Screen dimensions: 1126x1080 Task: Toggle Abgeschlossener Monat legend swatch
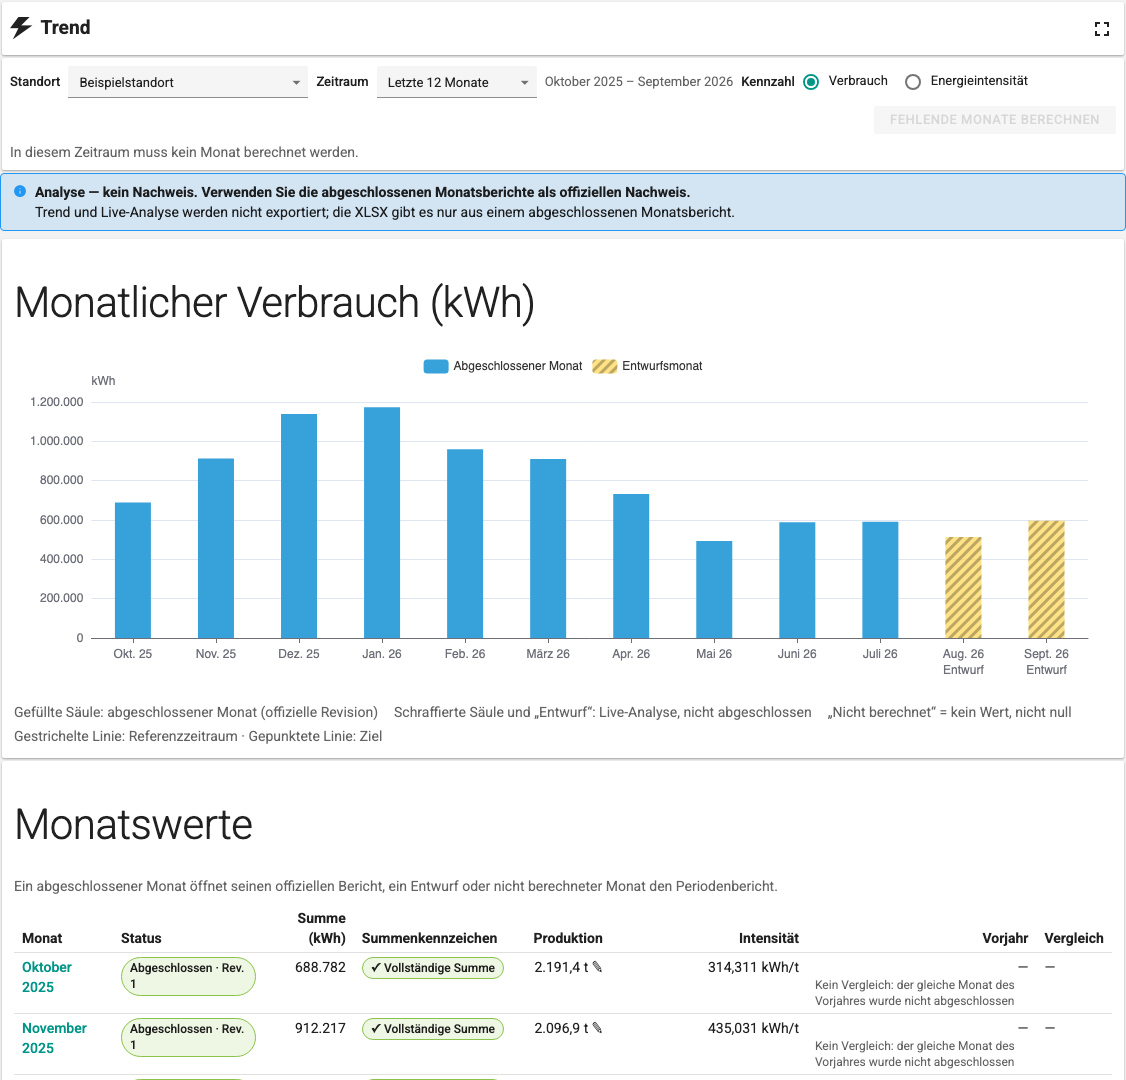pyautogui.click(x=436, y=366)
